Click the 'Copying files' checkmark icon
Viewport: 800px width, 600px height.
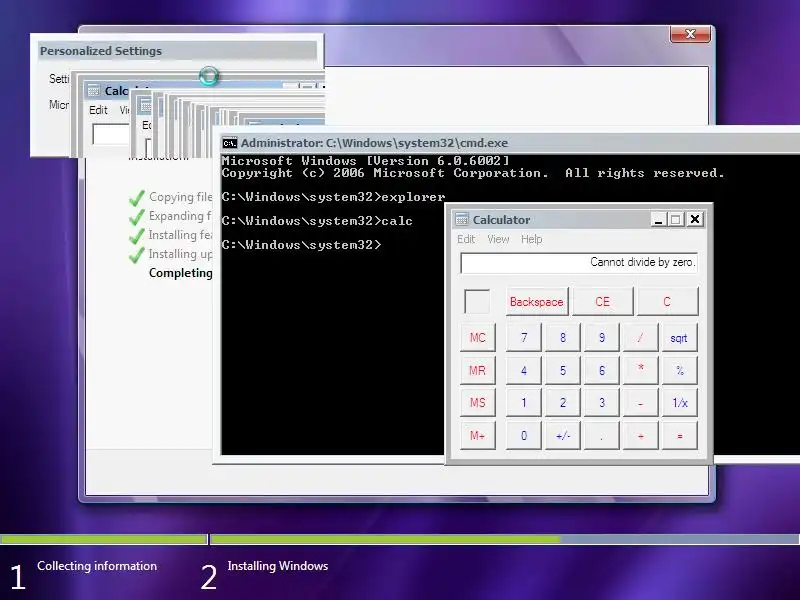(x=137, y=197)
